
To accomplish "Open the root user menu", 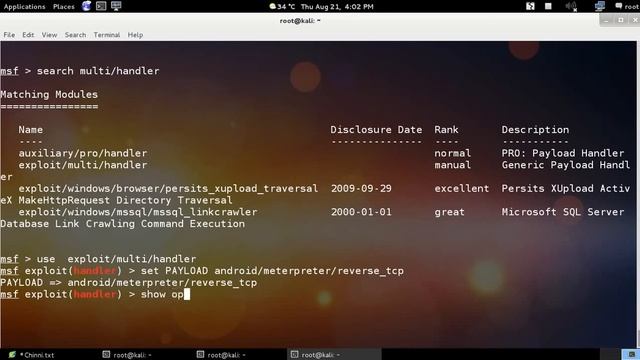I will [627, 6].
